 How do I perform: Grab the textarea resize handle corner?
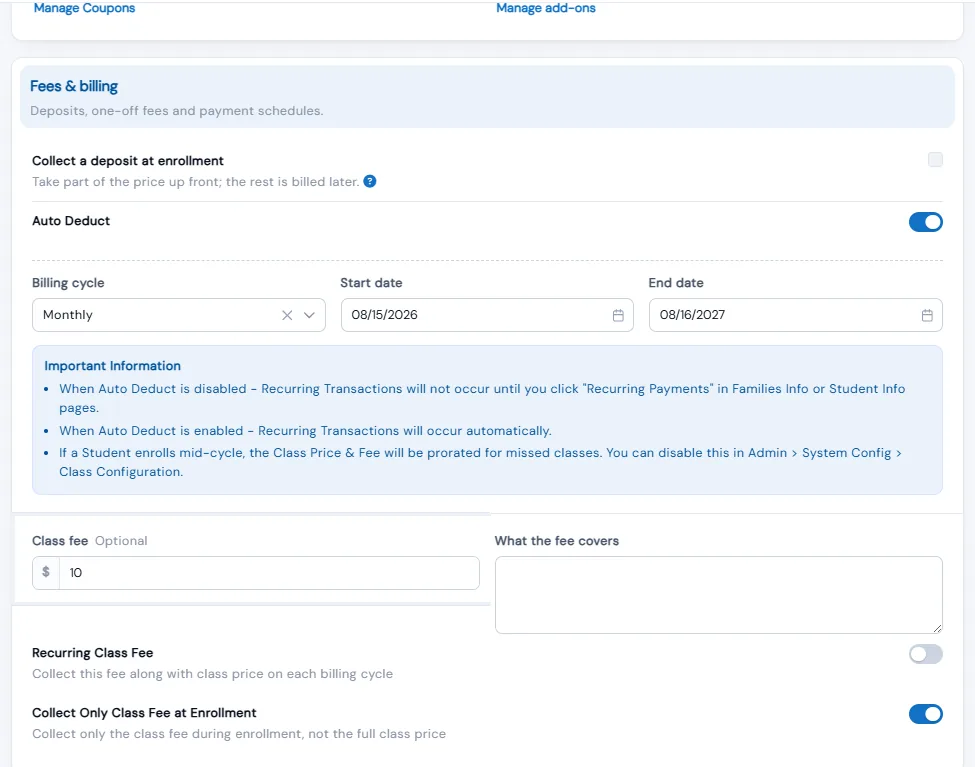(937, 628)
